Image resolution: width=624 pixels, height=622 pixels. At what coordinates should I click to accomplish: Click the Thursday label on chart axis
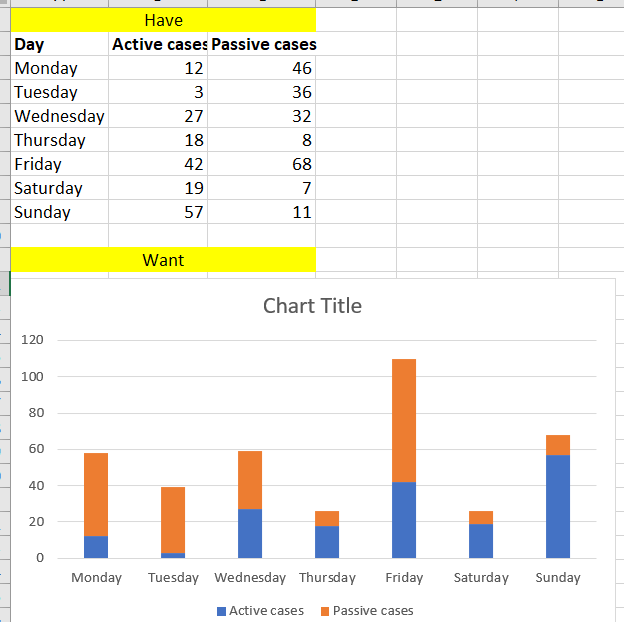[327, 578]
